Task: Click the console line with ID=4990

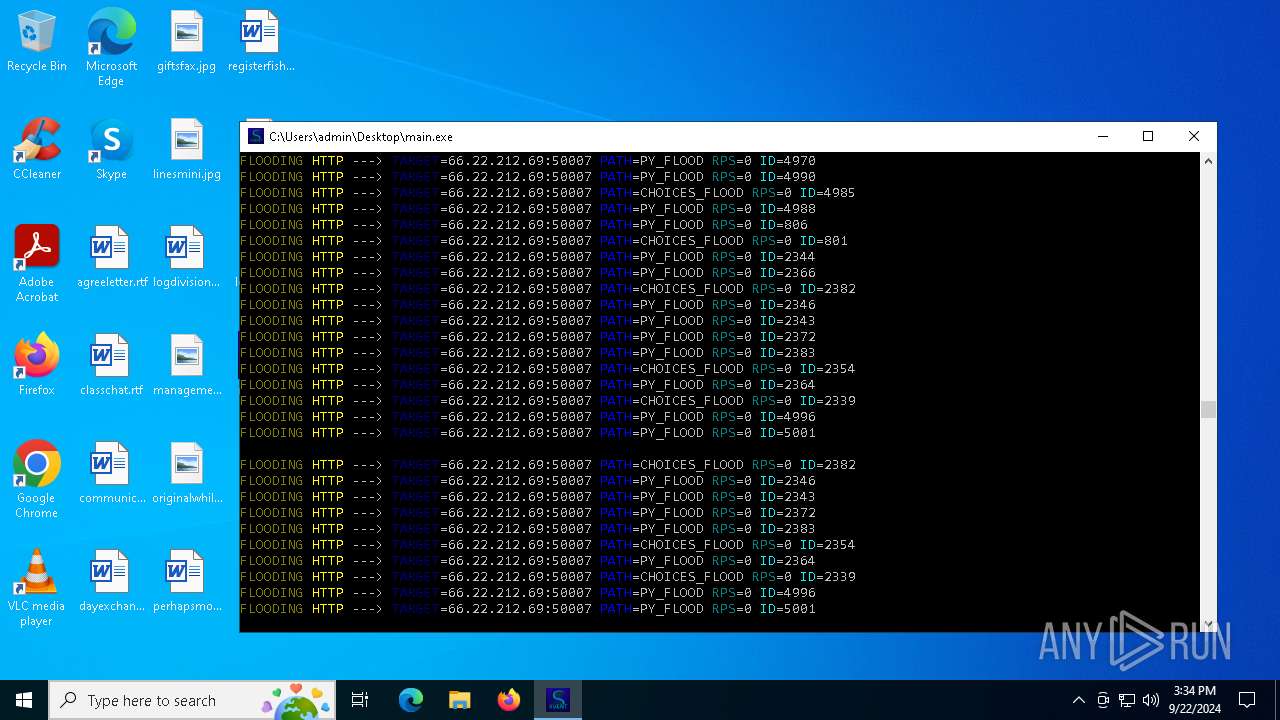Action: pyautogui.click(x=528, y=177)
